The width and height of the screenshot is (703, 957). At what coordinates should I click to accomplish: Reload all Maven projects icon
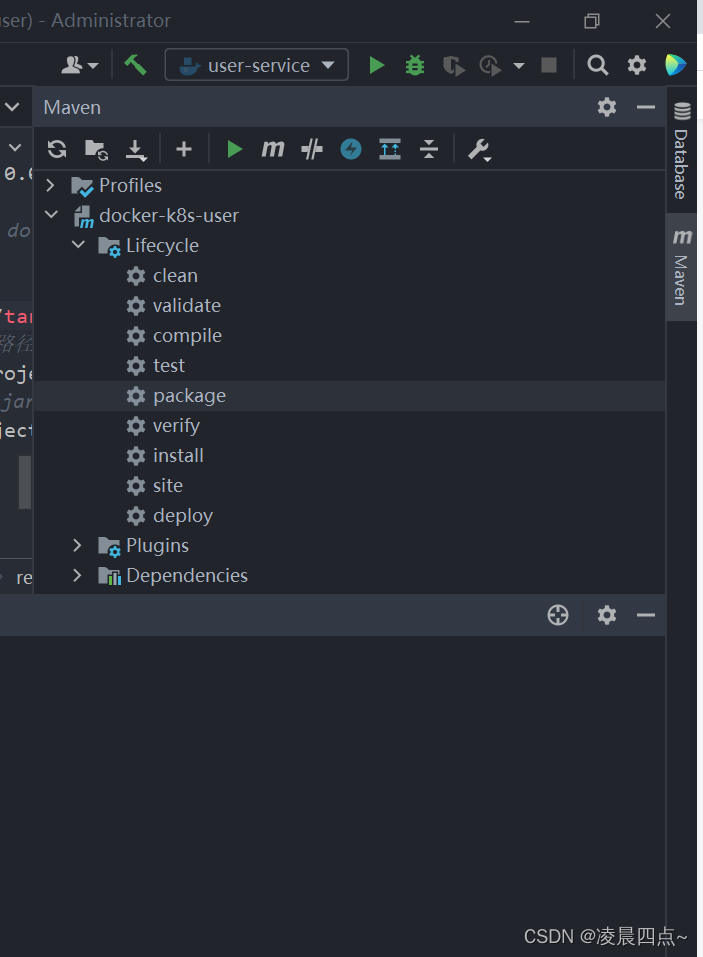click(57, 149)
